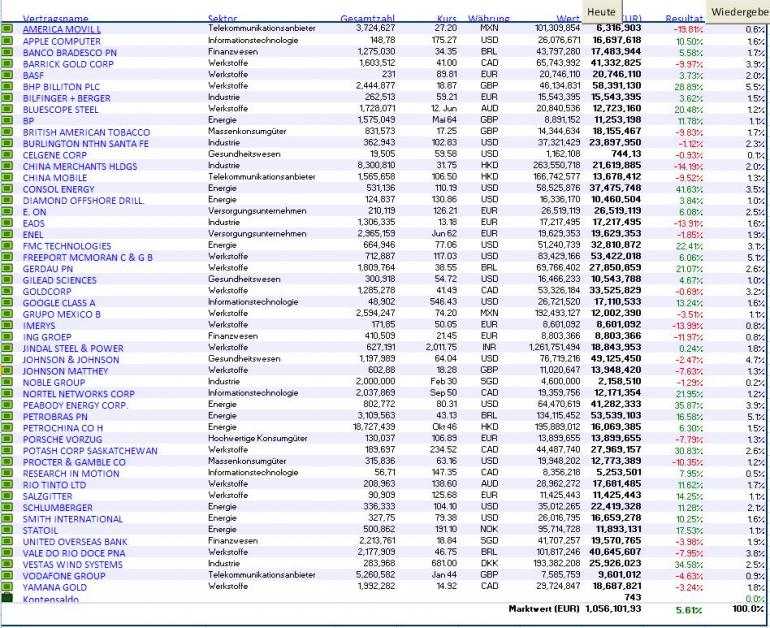This screenshot has height=628, width=770.
Task: Open the Kontensaldo link
Action: [51, 599]
